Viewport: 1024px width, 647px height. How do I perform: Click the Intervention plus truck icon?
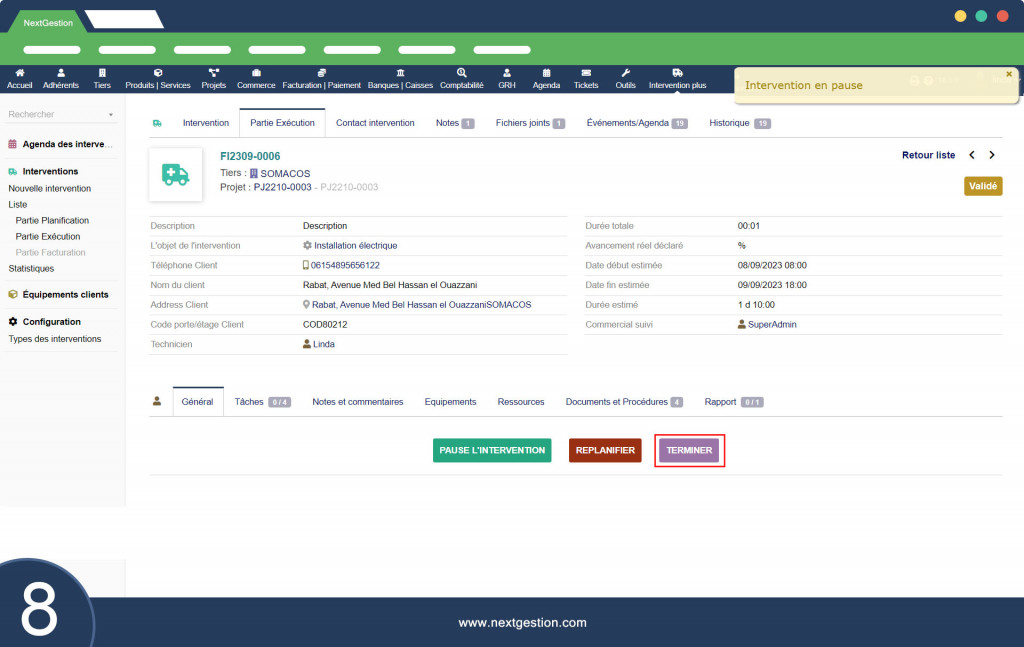tap(677, 73)
